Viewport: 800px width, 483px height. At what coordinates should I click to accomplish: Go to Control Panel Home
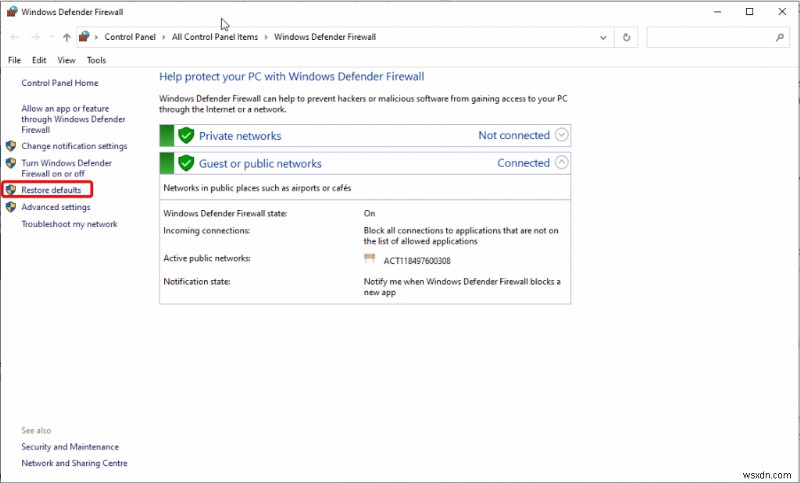tap(60, 83)
